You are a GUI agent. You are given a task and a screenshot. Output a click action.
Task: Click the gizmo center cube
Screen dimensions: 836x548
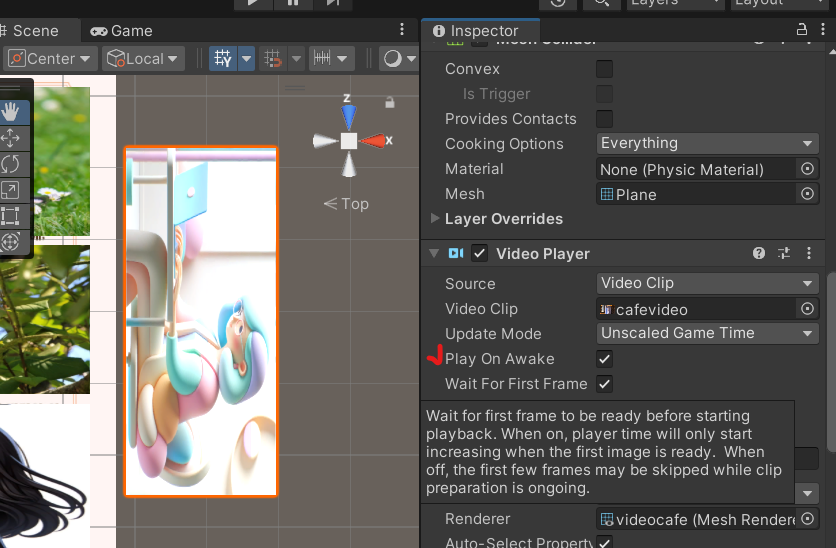coord(349,141)
